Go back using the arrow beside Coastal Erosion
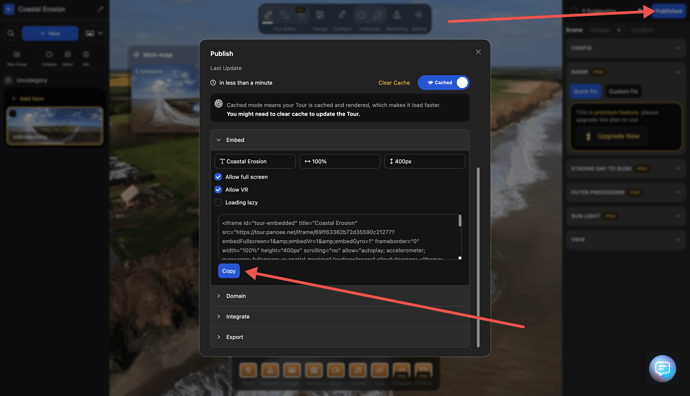 point(9,9)
